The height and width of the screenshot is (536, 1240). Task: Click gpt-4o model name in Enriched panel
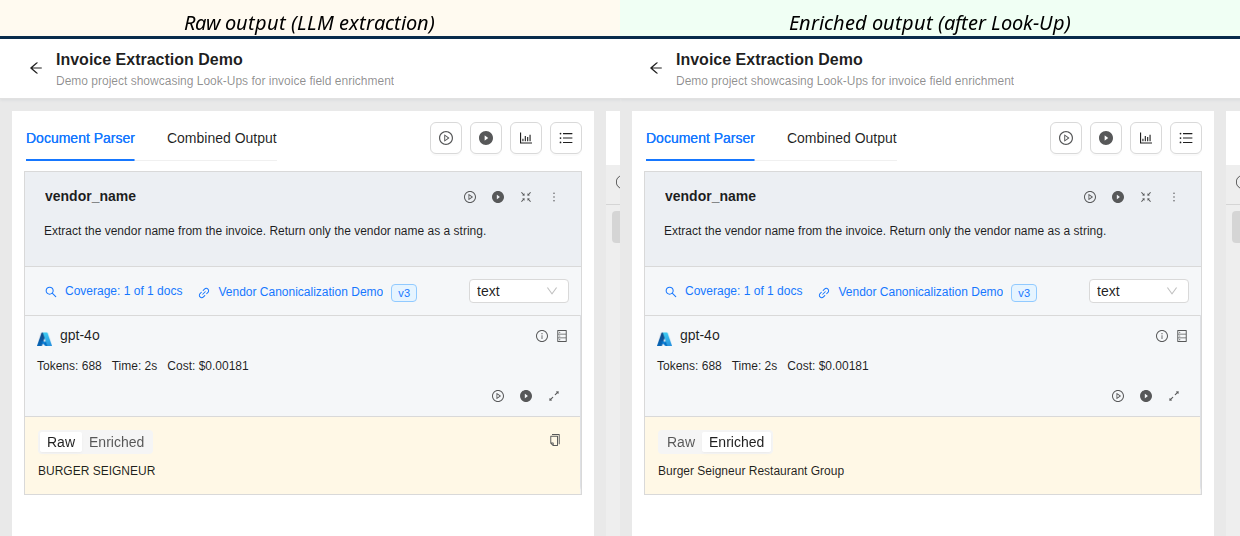(x=701, y=335)
